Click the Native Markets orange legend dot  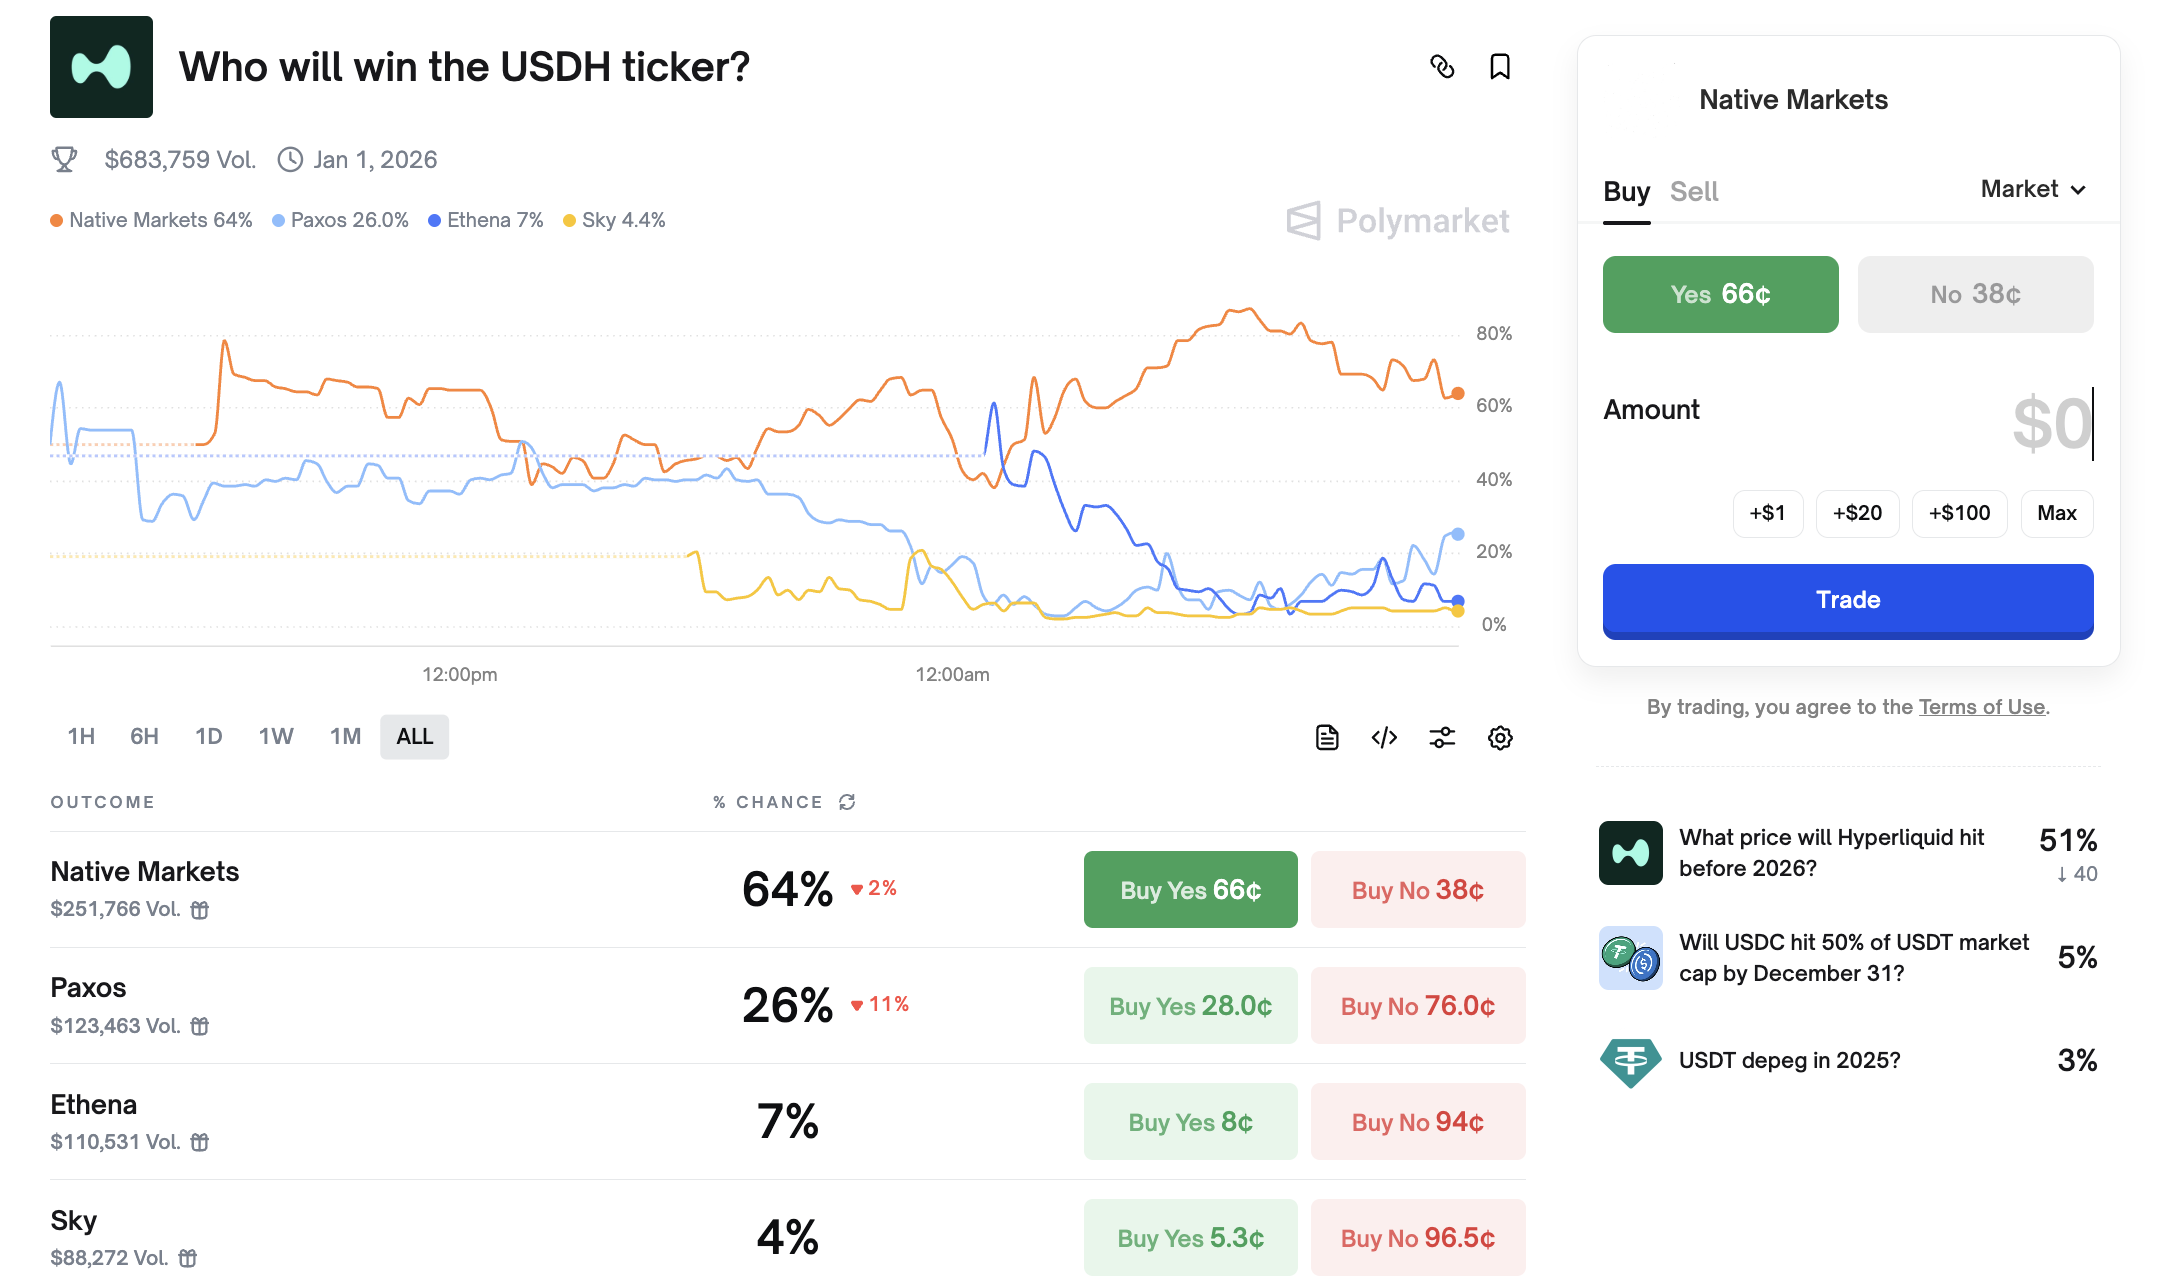click(x=57, y=221)
